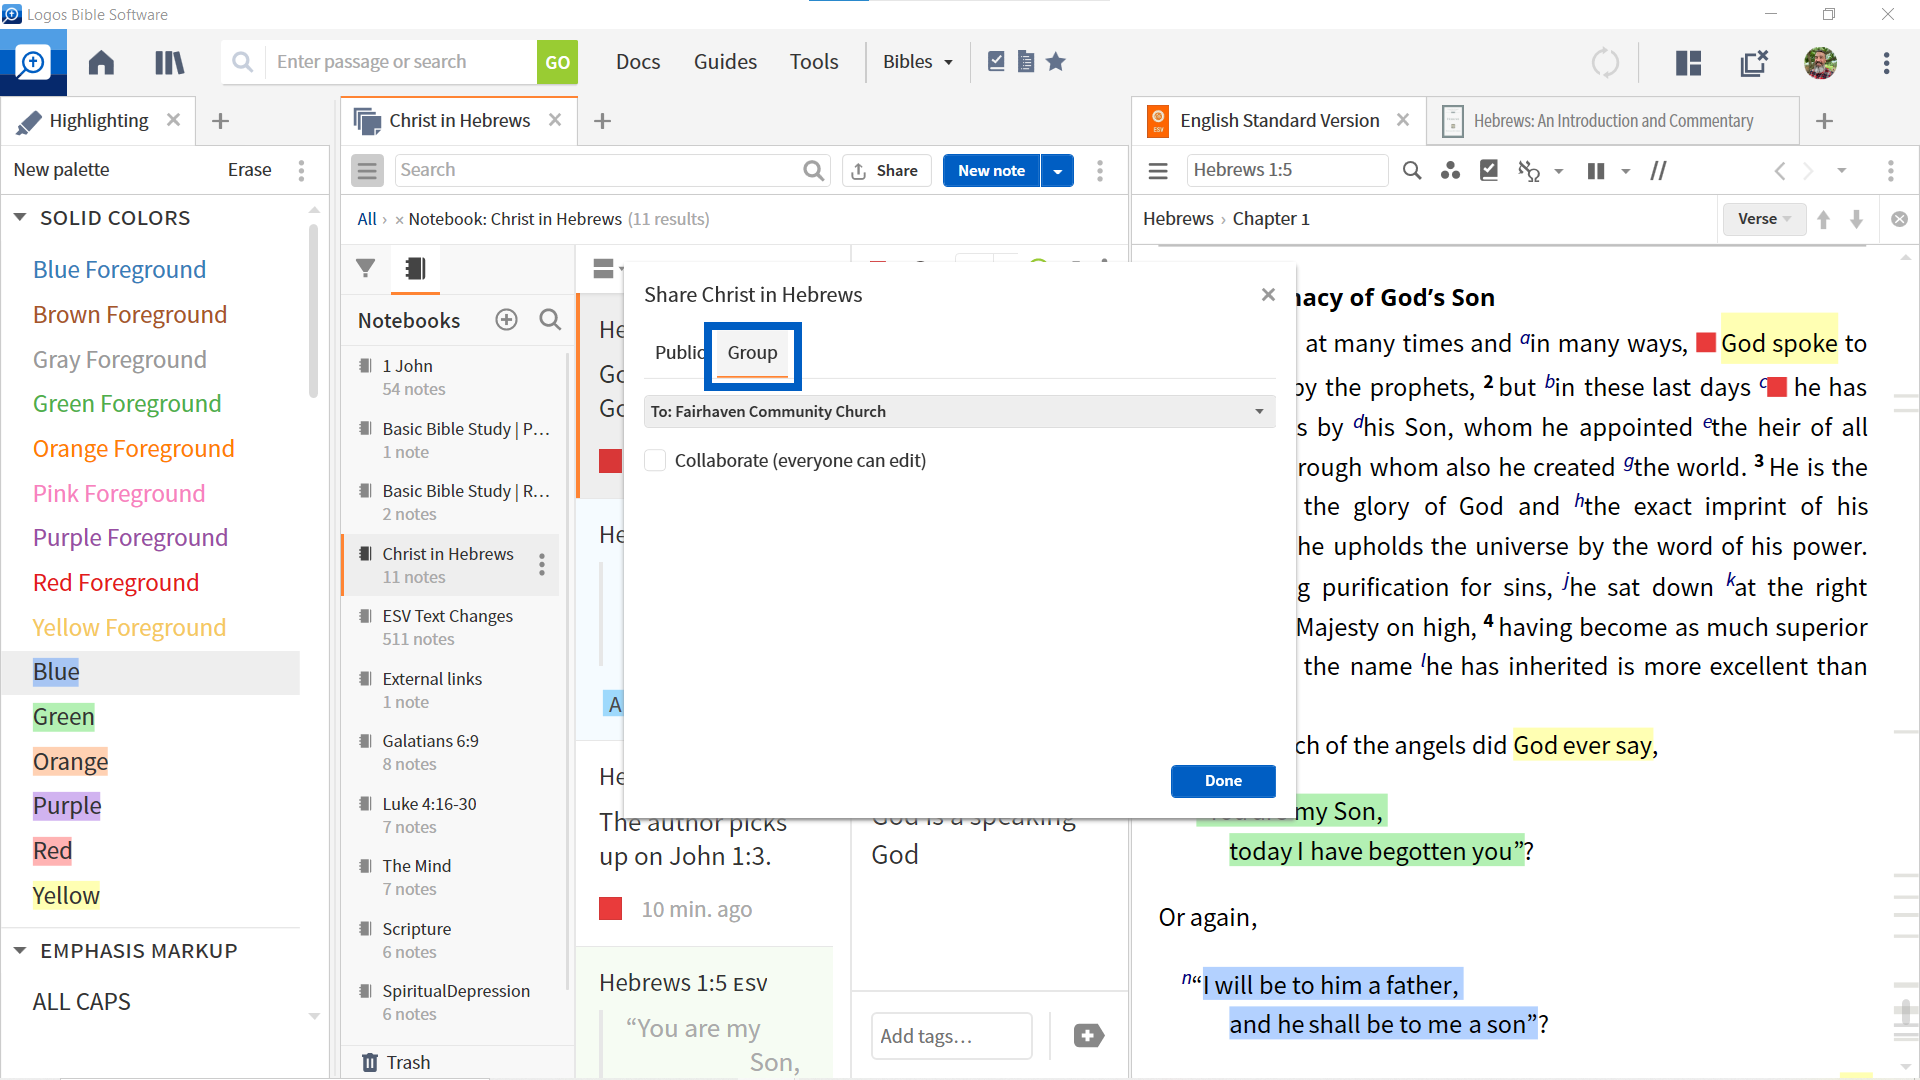This screenshot has height=1080, width=1920.
Task: Open the favorites star shortcut
Action: [1056, 61]
